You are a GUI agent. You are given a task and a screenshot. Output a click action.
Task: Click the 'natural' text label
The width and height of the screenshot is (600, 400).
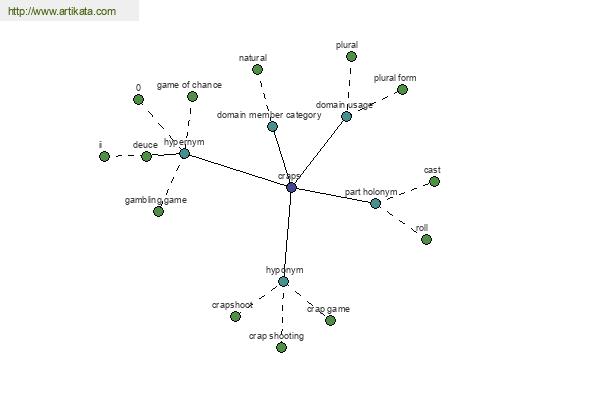pos(253,58)
